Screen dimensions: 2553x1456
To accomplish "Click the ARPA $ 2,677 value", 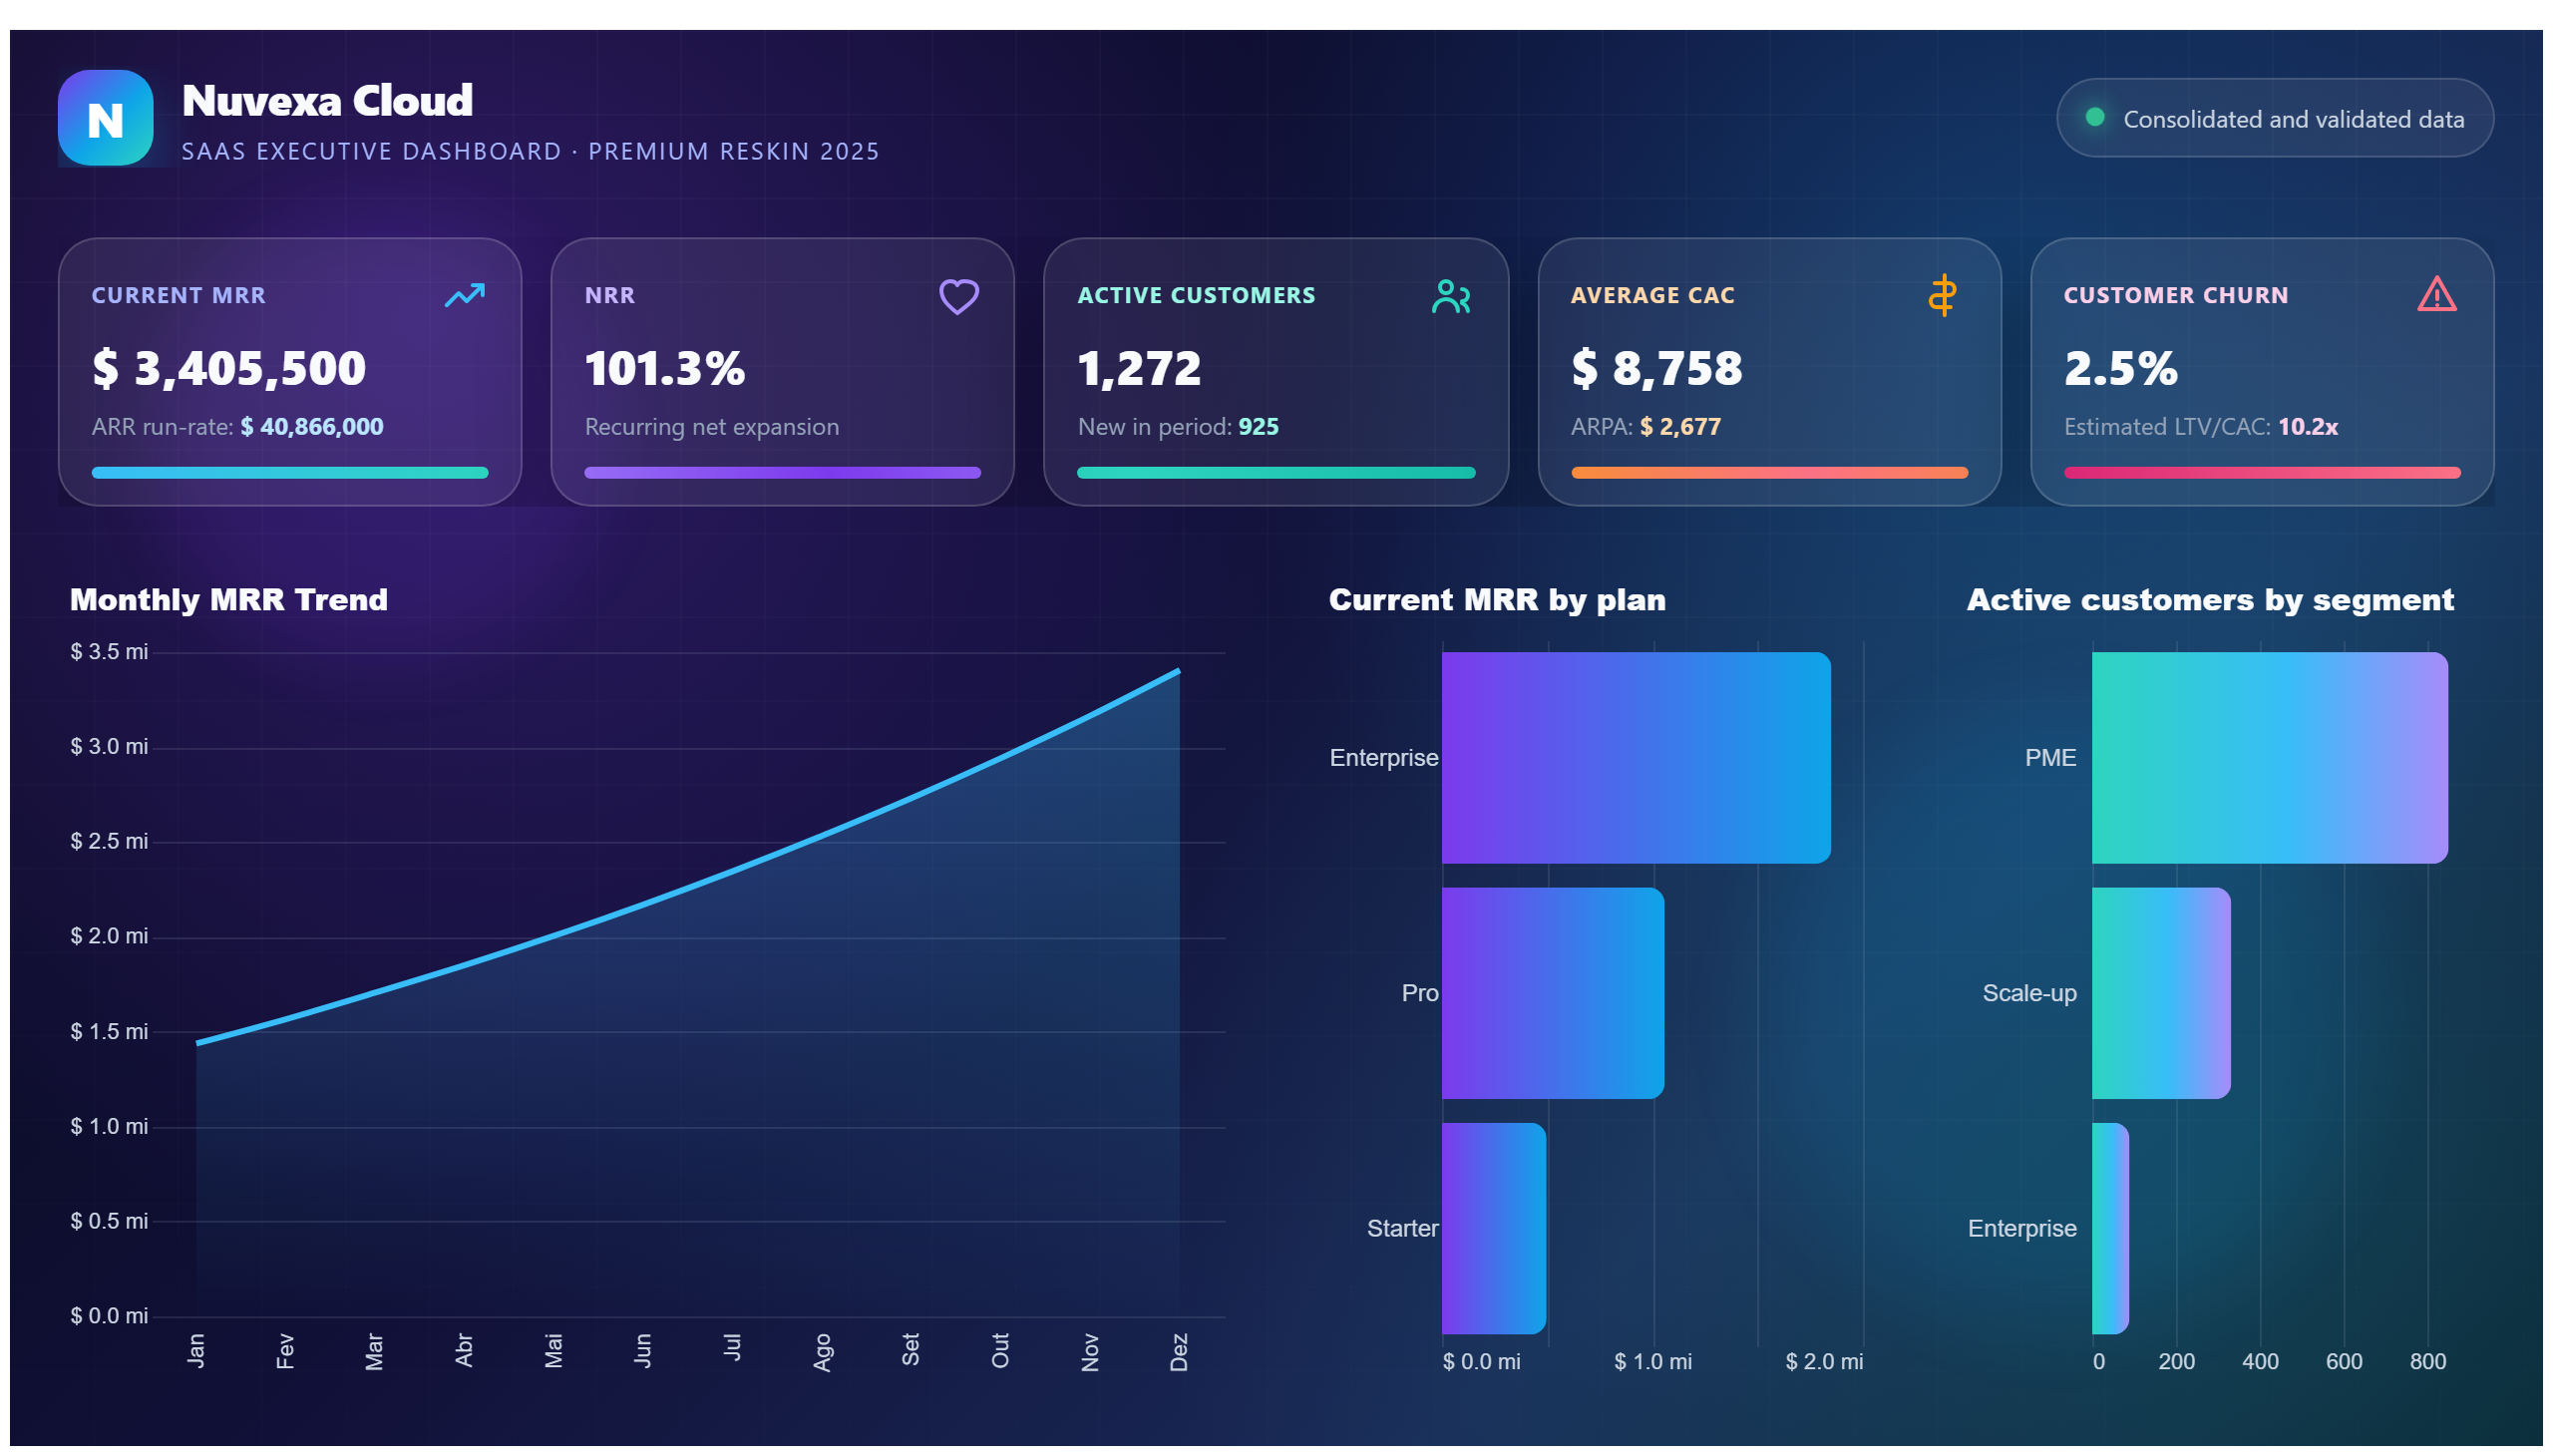I will [x=1679, y=427].
